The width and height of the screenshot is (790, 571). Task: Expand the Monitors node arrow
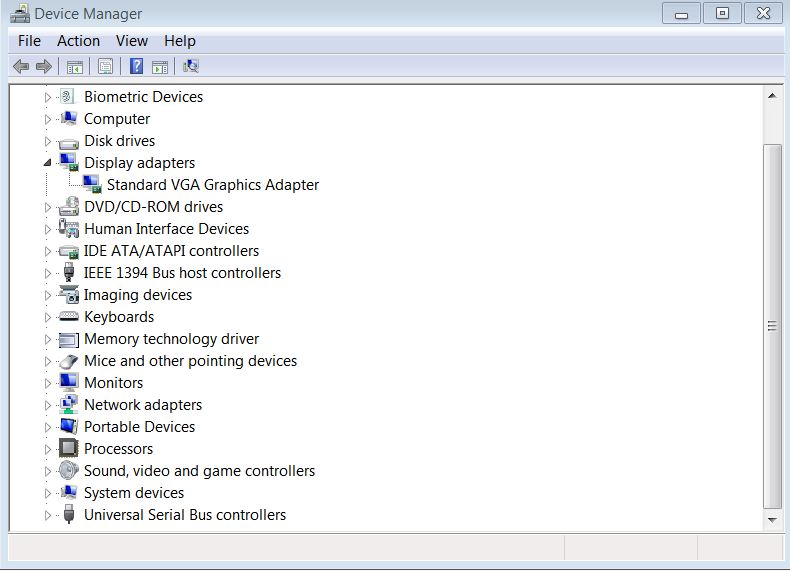(x=47, y=383)
